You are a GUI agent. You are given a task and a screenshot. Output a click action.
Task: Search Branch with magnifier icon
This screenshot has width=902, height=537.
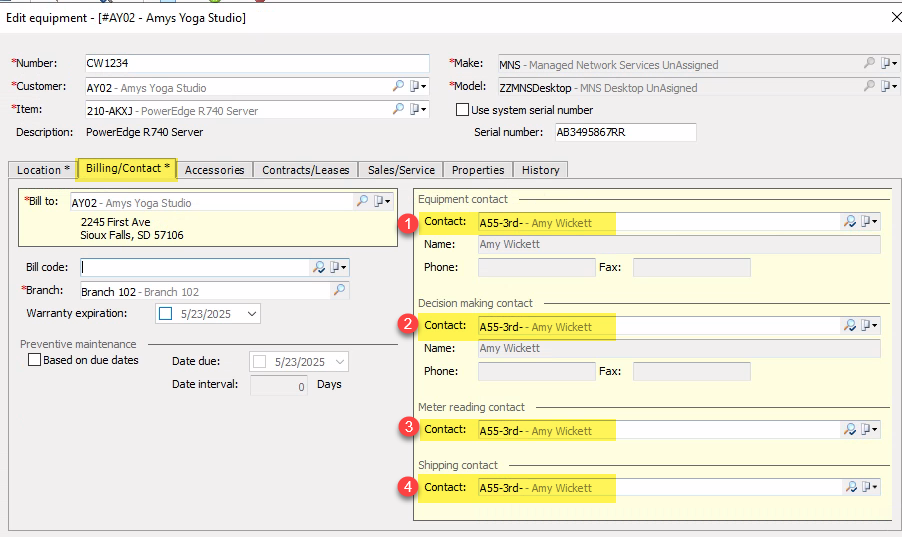coord(339,290)
